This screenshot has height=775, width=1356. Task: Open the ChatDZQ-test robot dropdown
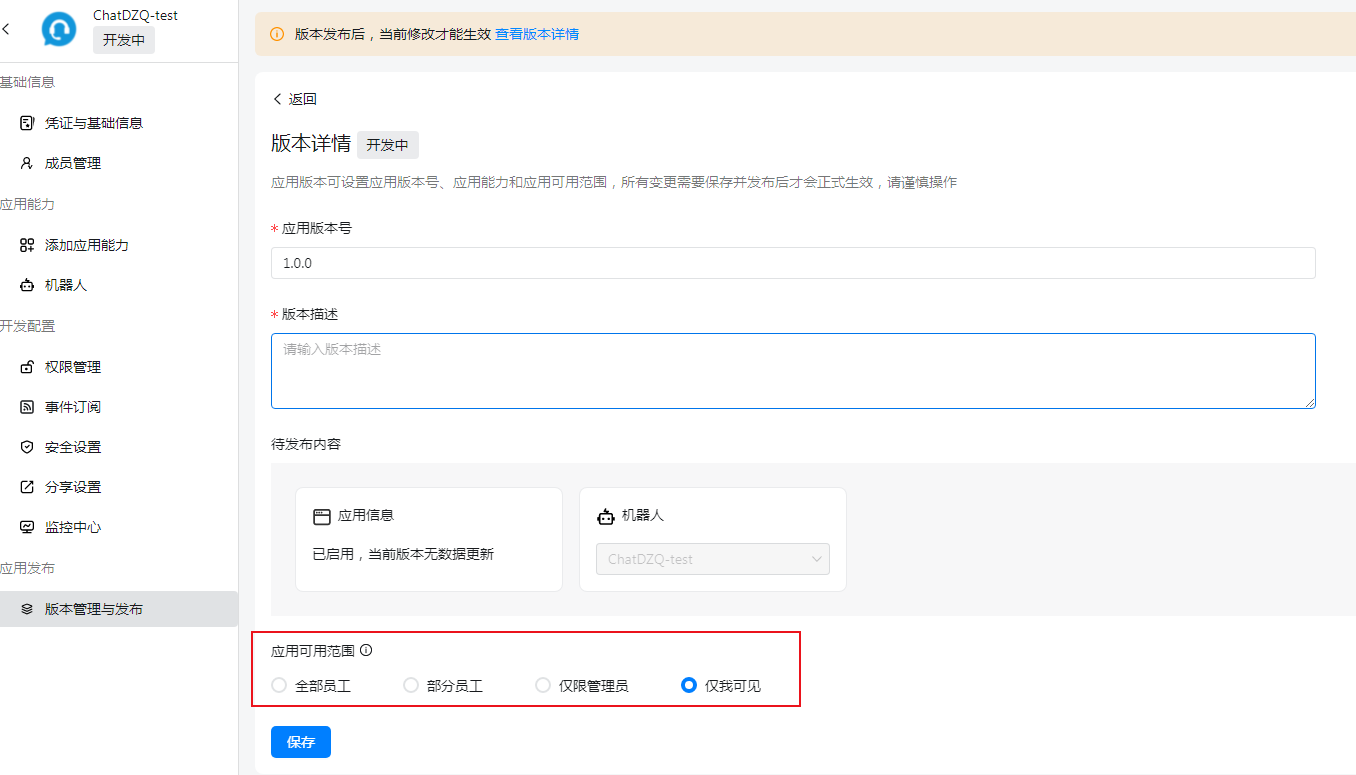coord(713,559)
